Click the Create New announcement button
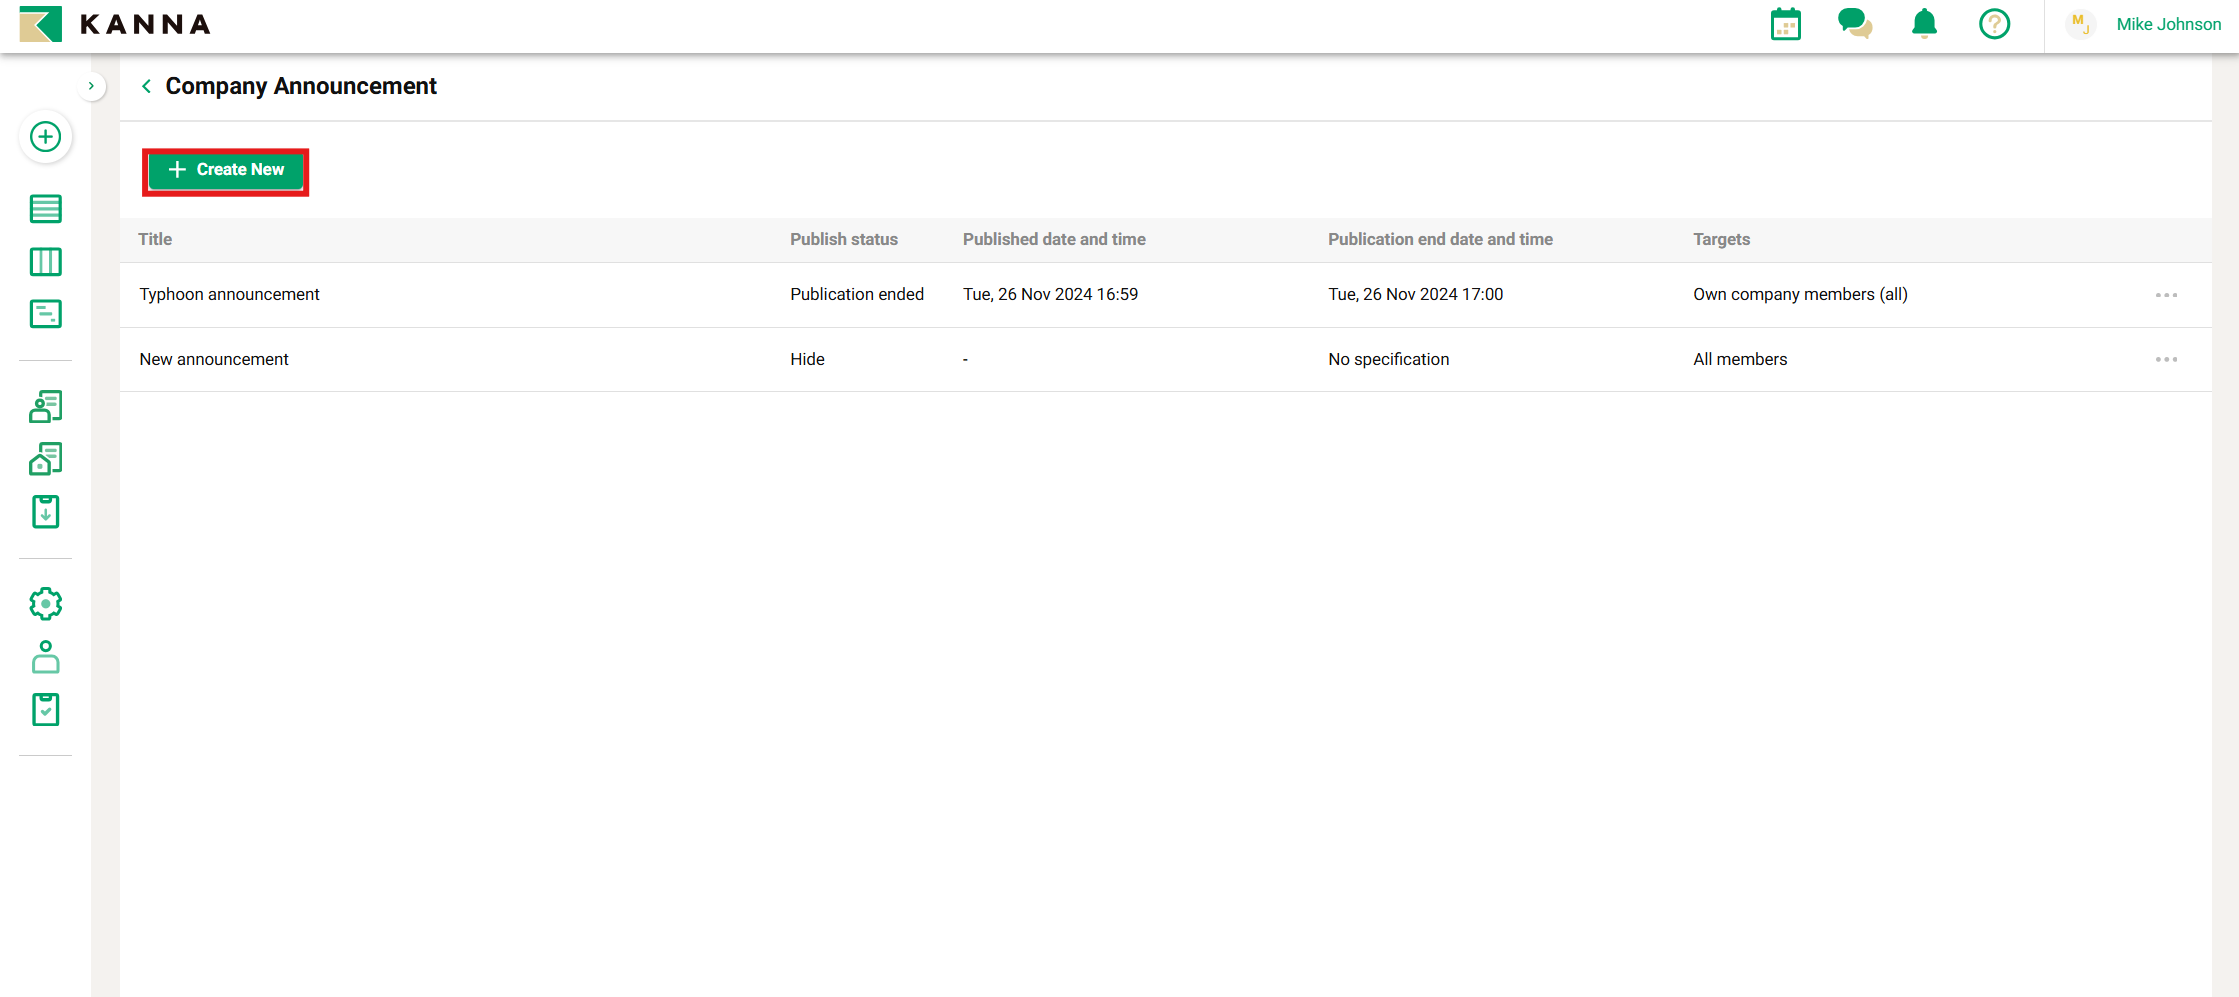This screenshot has width=2239, height=997. (x=226, y=171)
